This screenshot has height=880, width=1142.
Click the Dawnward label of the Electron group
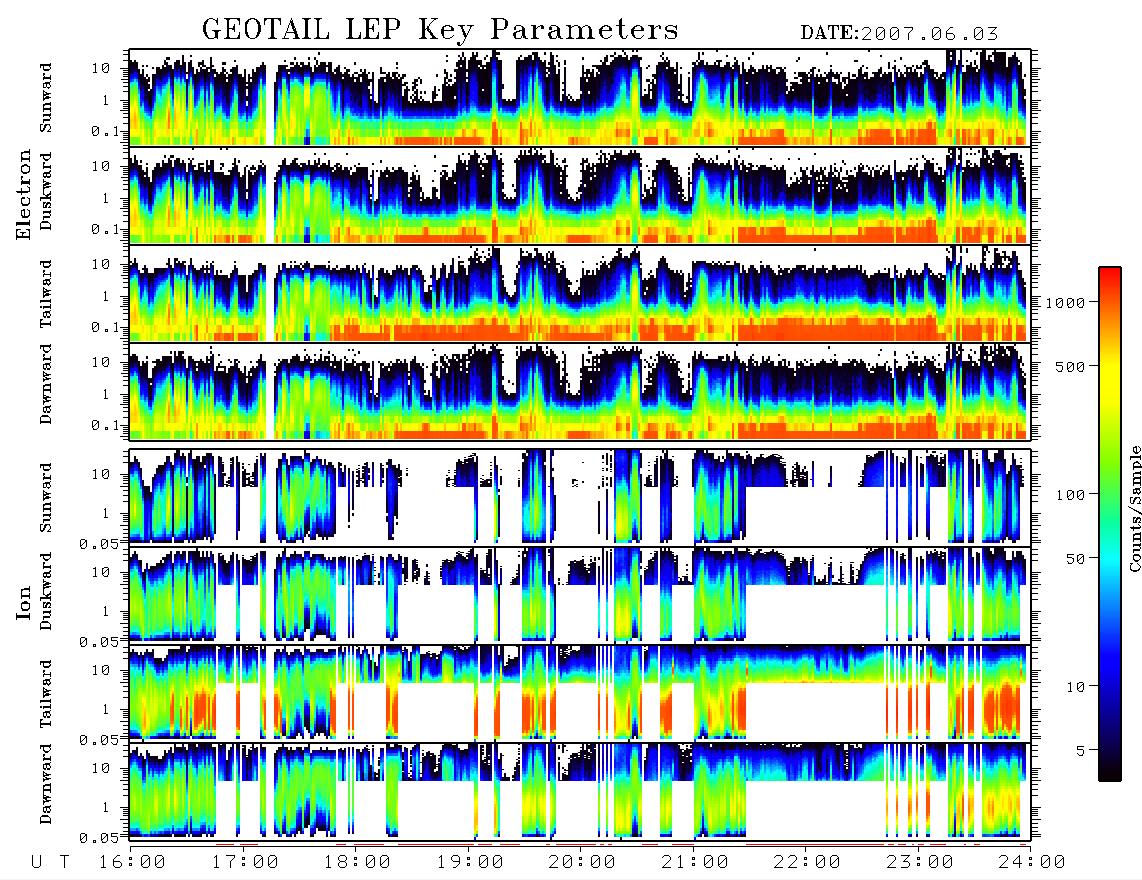(45, 385)
